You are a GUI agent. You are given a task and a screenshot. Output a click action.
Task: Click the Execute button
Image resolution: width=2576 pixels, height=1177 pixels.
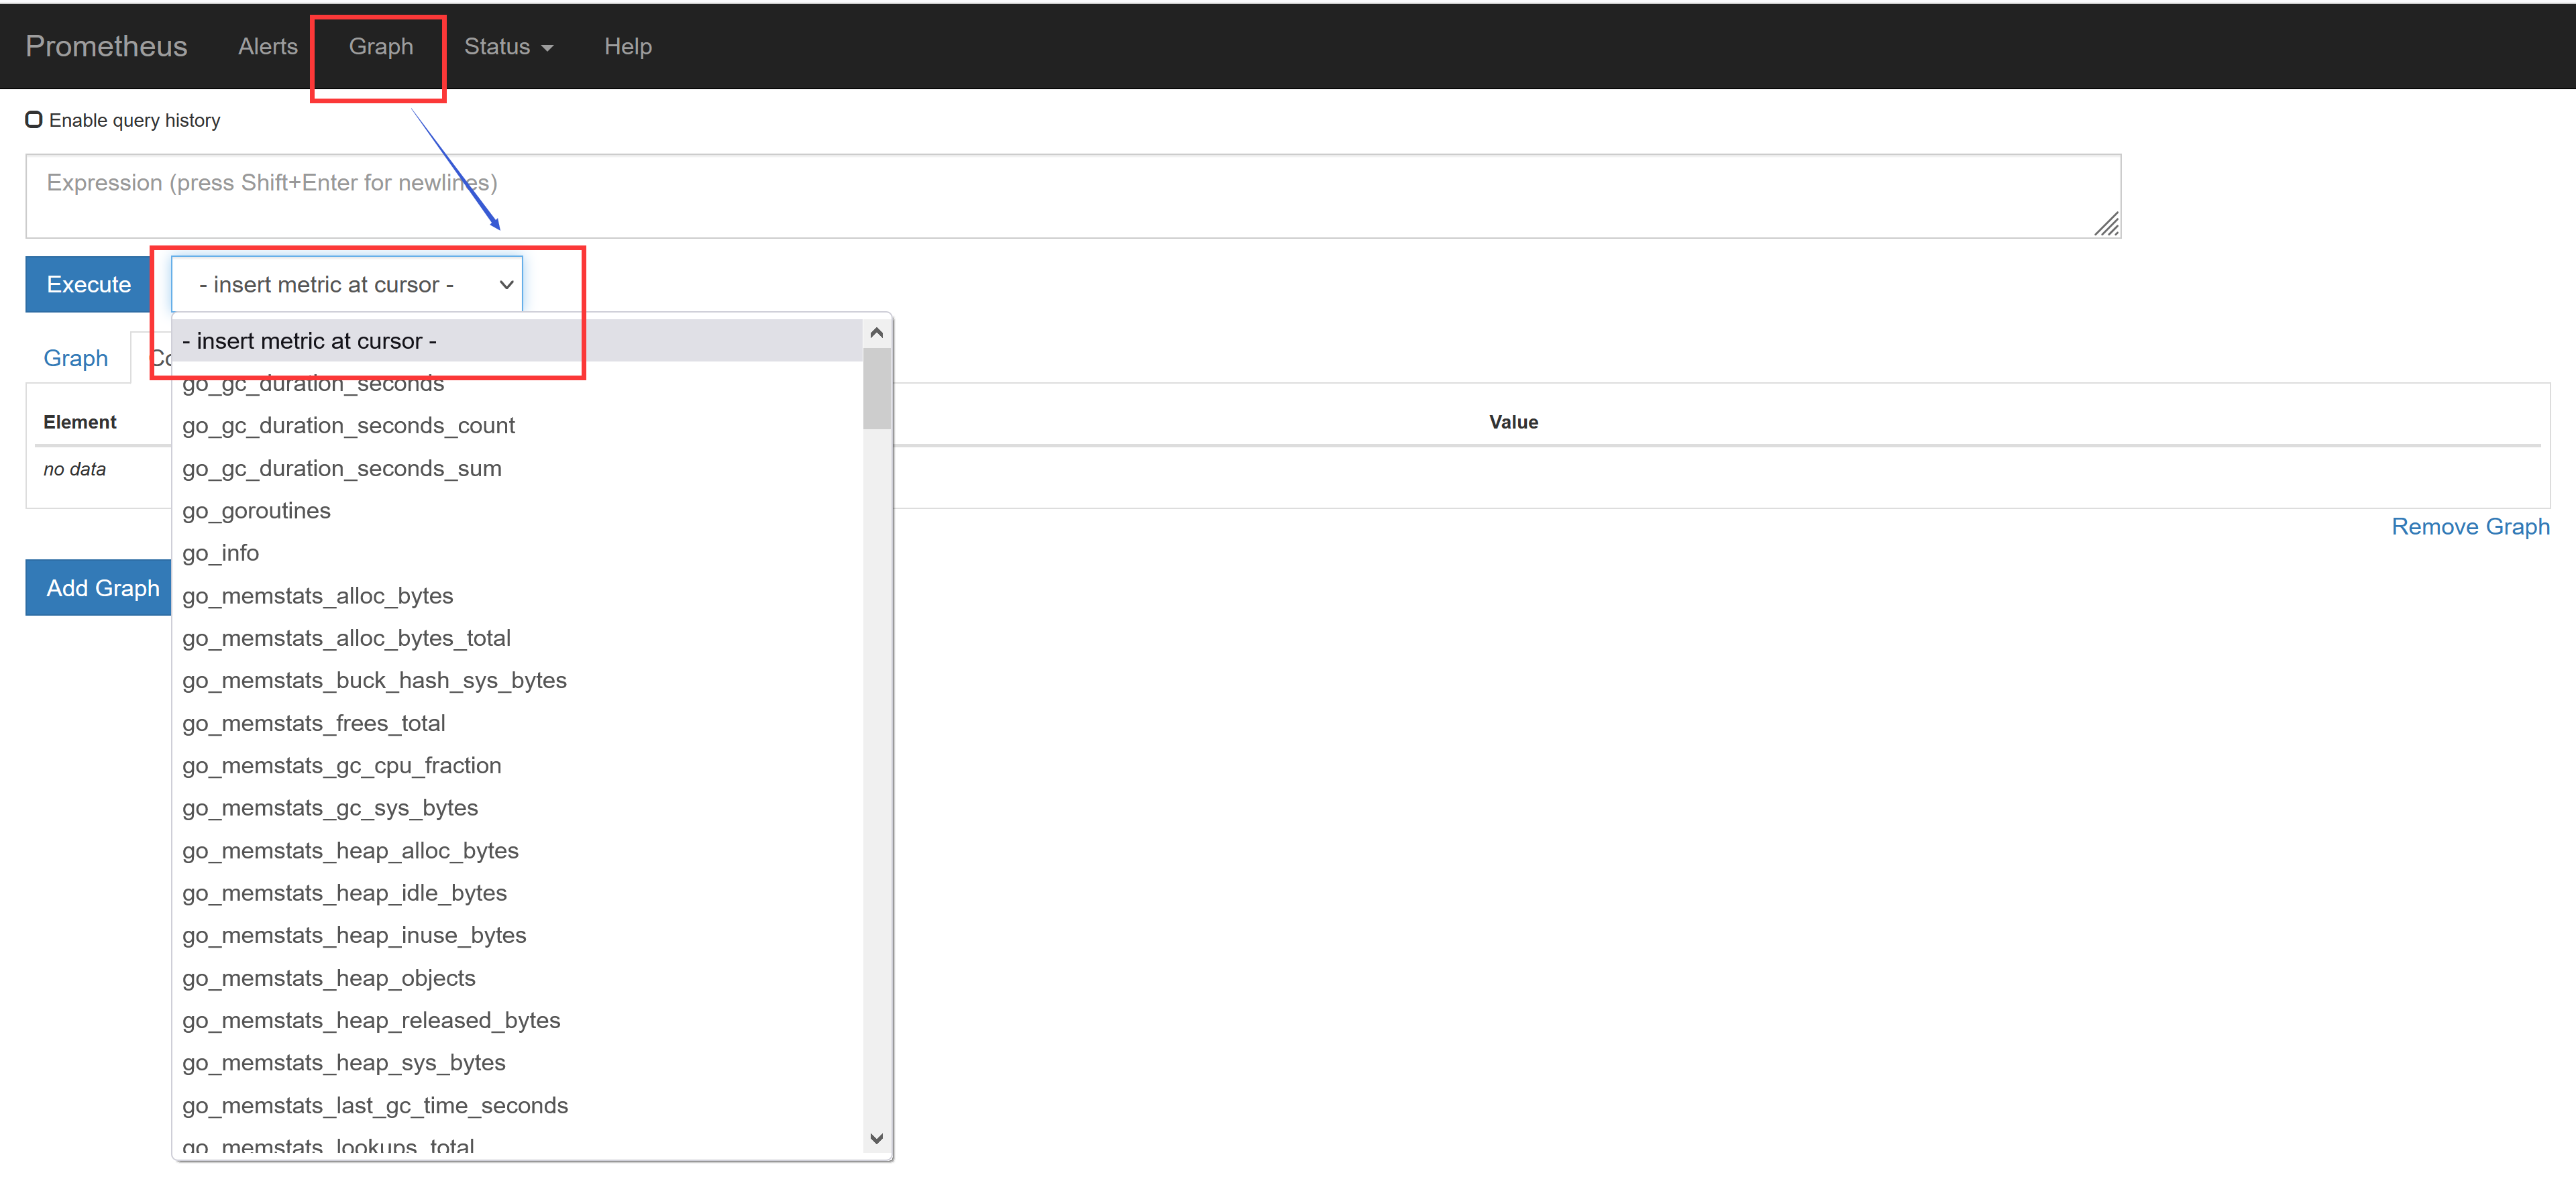(88, 285)
